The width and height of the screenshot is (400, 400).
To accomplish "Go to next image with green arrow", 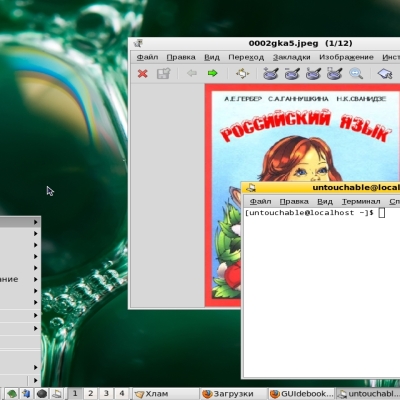I will point(212,73).
